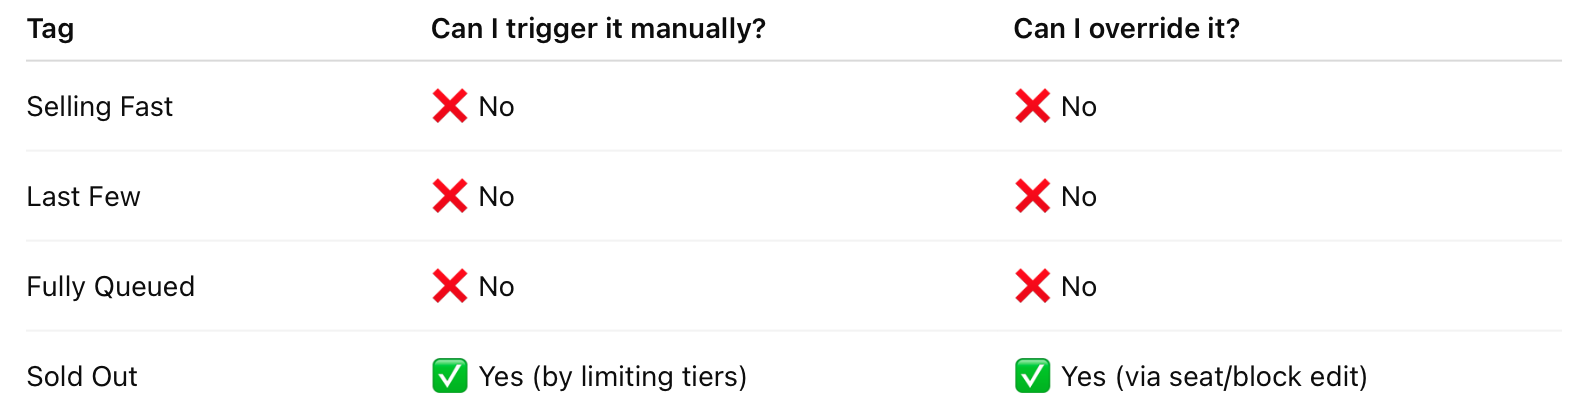
Task: Click the red X in Last Few override column
Action: (x=1032, y=196)
